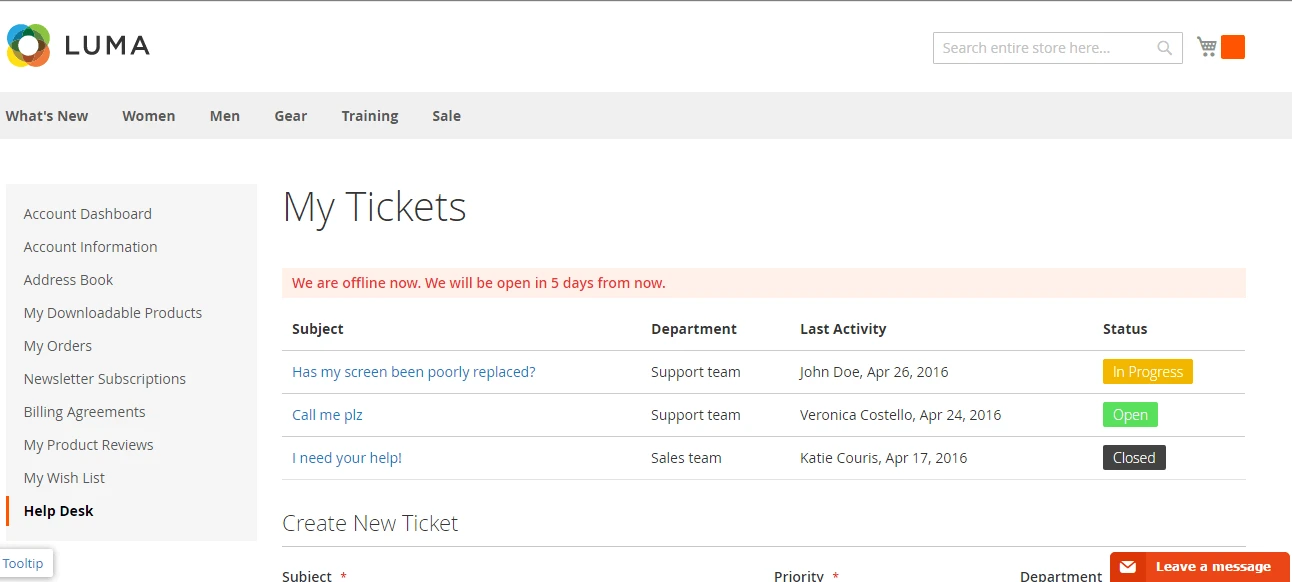
Task: Click the 'In Progress' status badge
Action: point(1147,371)
